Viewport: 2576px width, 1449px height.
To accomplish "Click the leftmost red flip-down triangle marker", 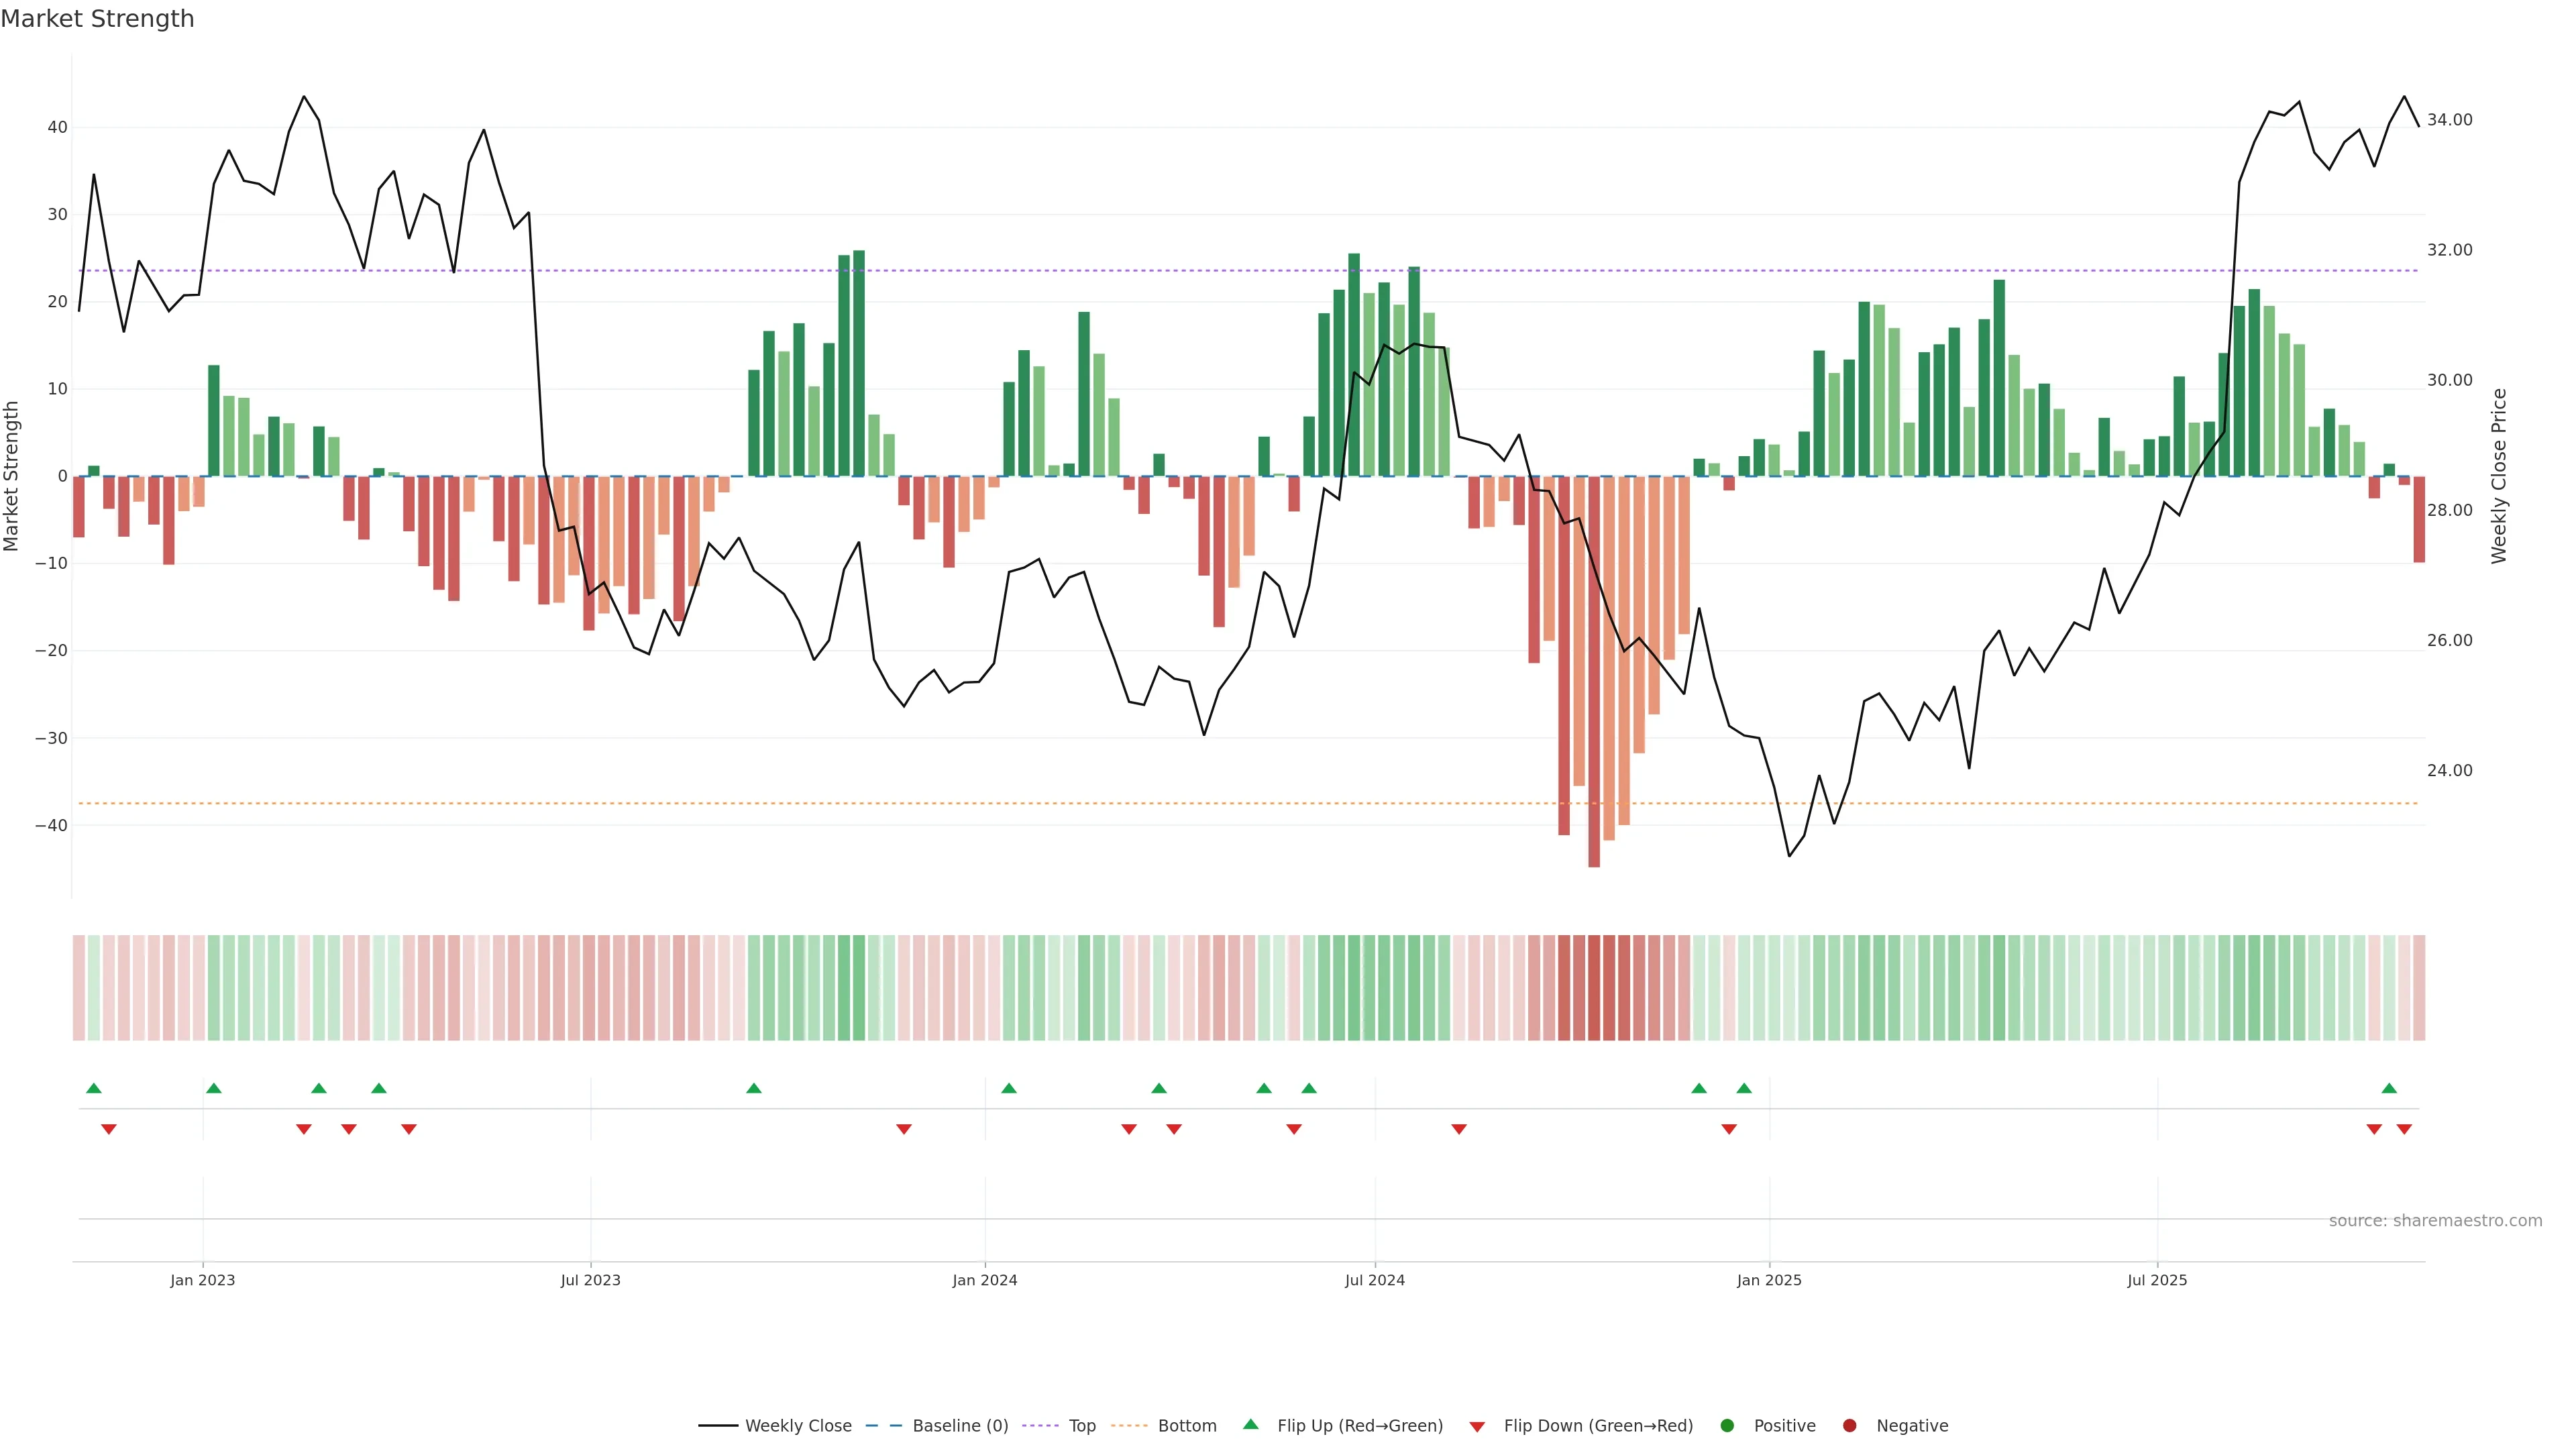I will pos(109,1129).
